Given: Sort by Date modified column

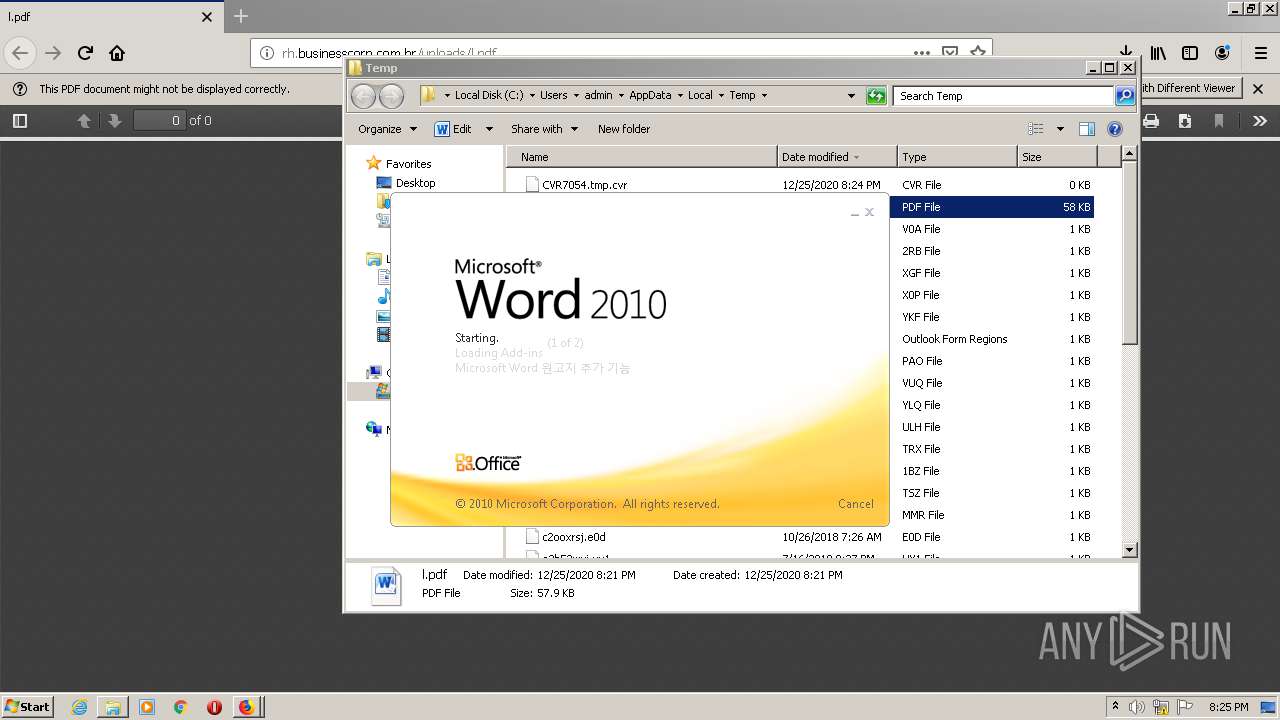Looking at the screenshot, I should tap(837, 157).
